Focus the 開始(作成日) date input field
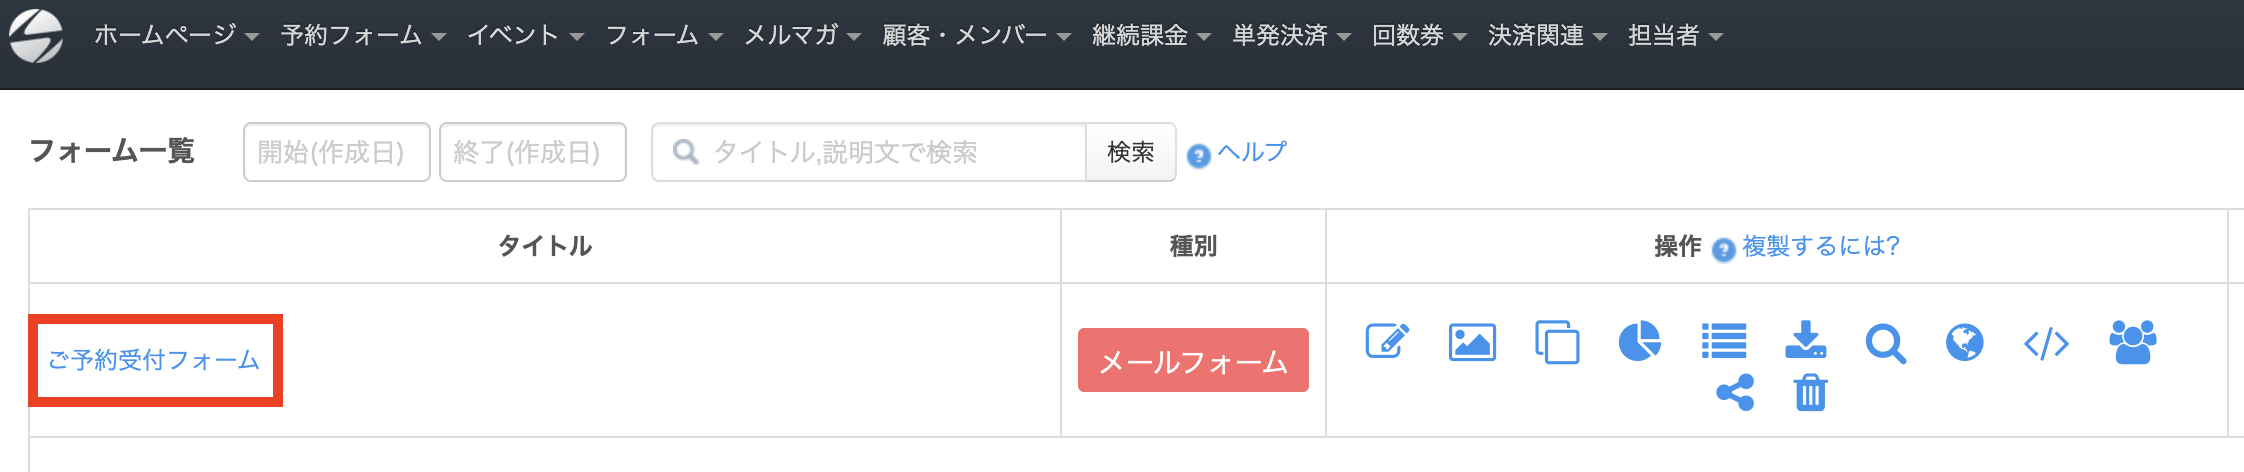 coord(336,152)
